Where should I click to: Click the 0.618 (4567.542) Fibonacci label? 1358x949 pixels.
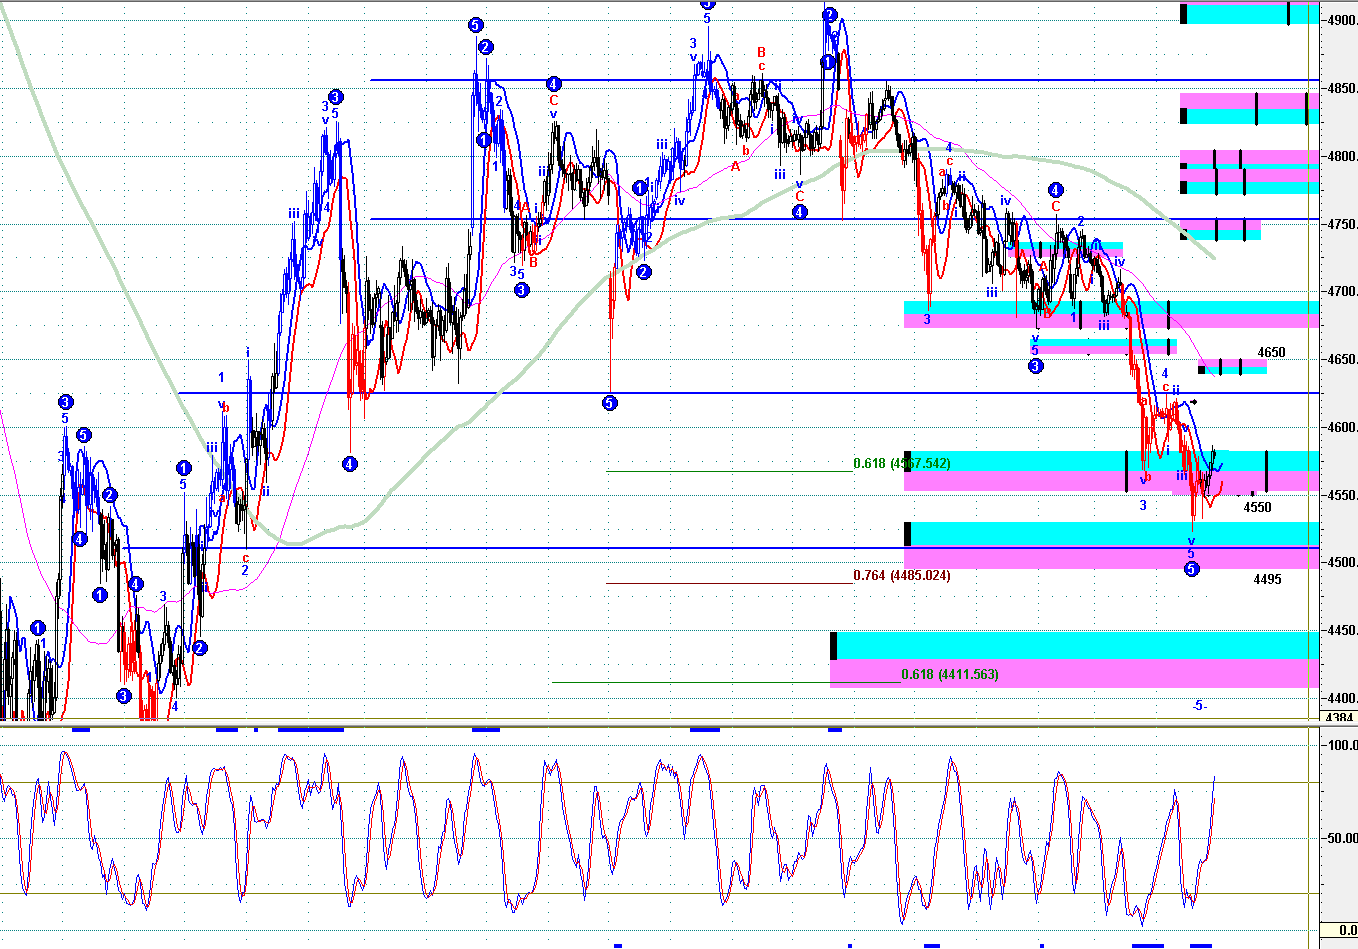[x=901, y=464]
